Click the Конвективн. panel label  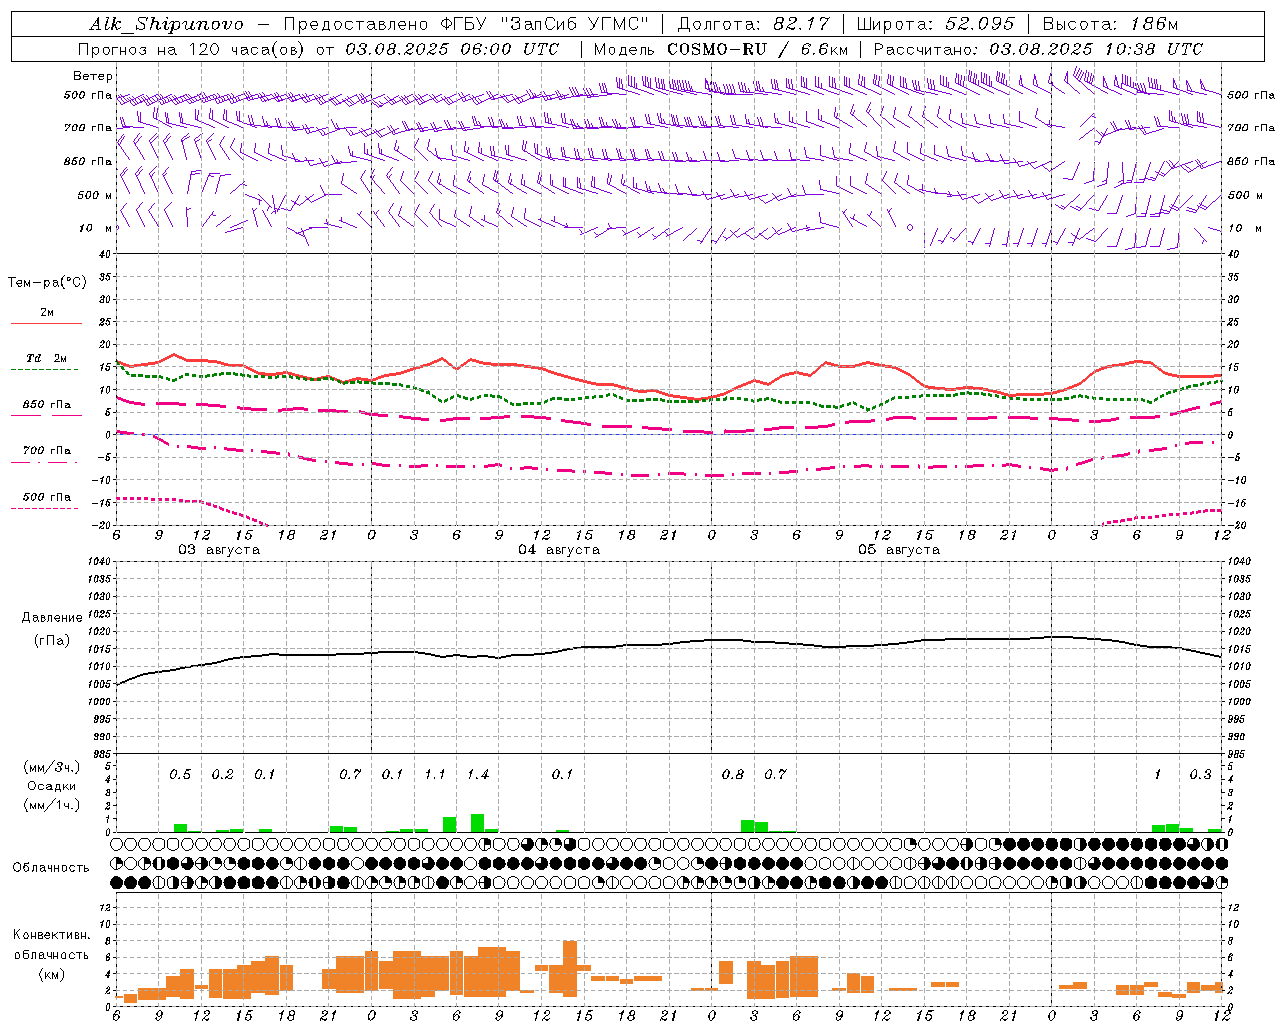(x=51, y=935)
